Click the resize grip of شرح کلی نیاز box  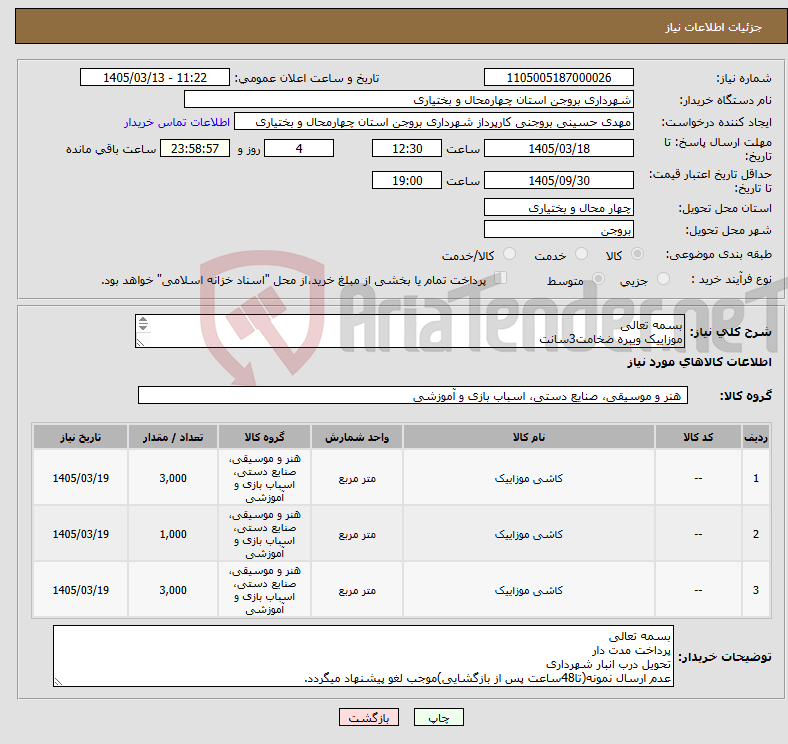pos(140,342)
